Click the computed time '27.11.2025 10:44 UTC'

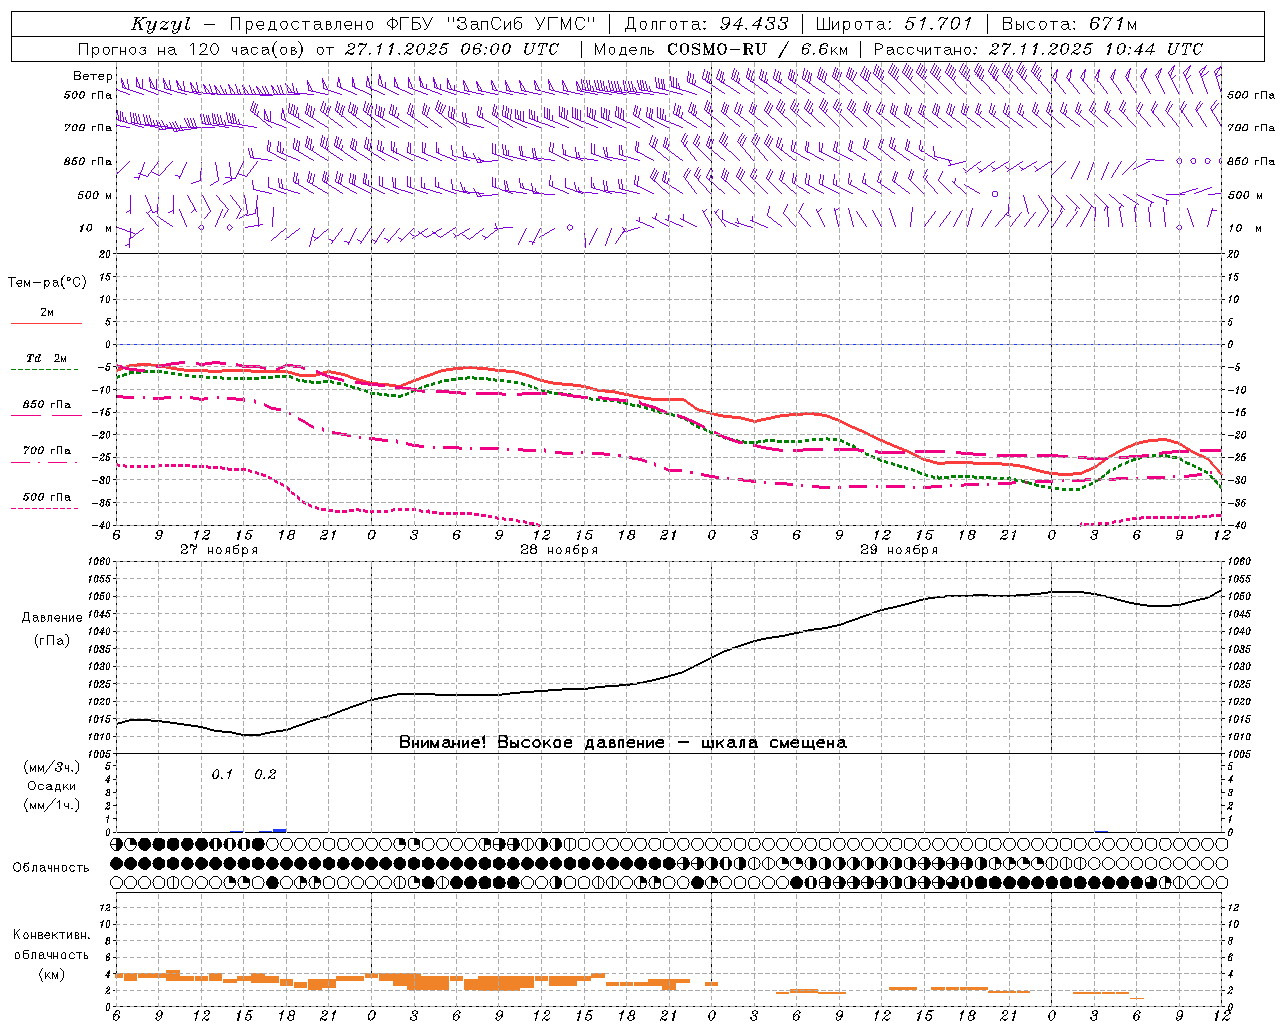click(x=1096, y=49)
